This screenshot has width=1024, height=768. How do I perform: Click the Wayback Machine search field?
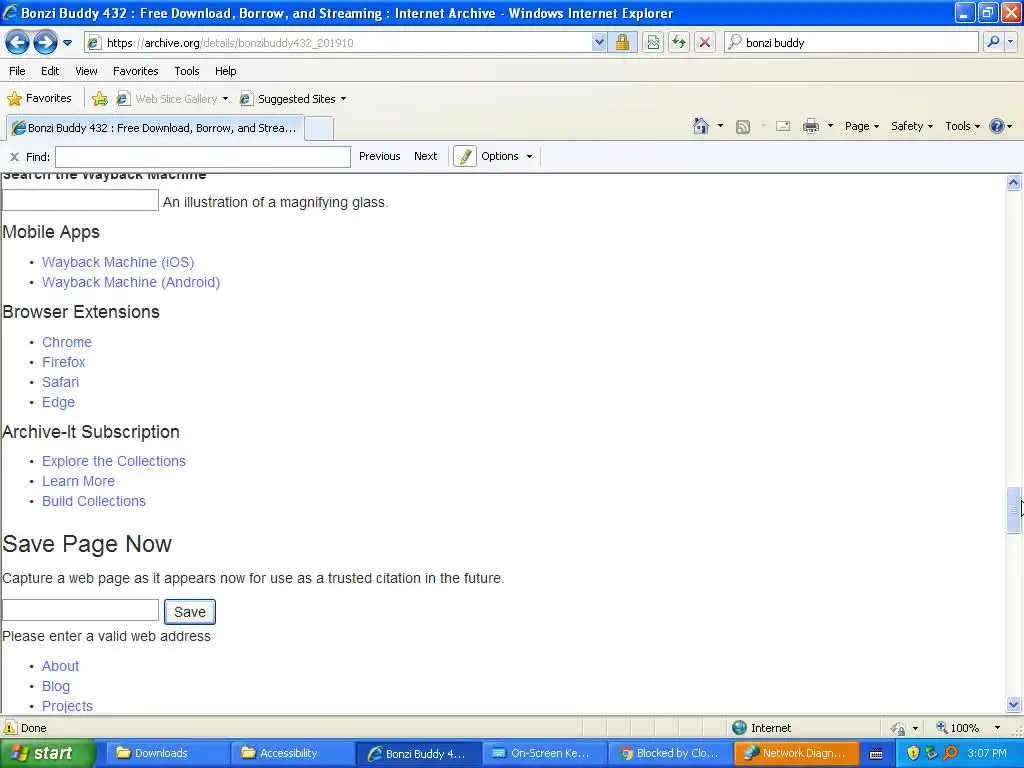(x=80, y=200)
